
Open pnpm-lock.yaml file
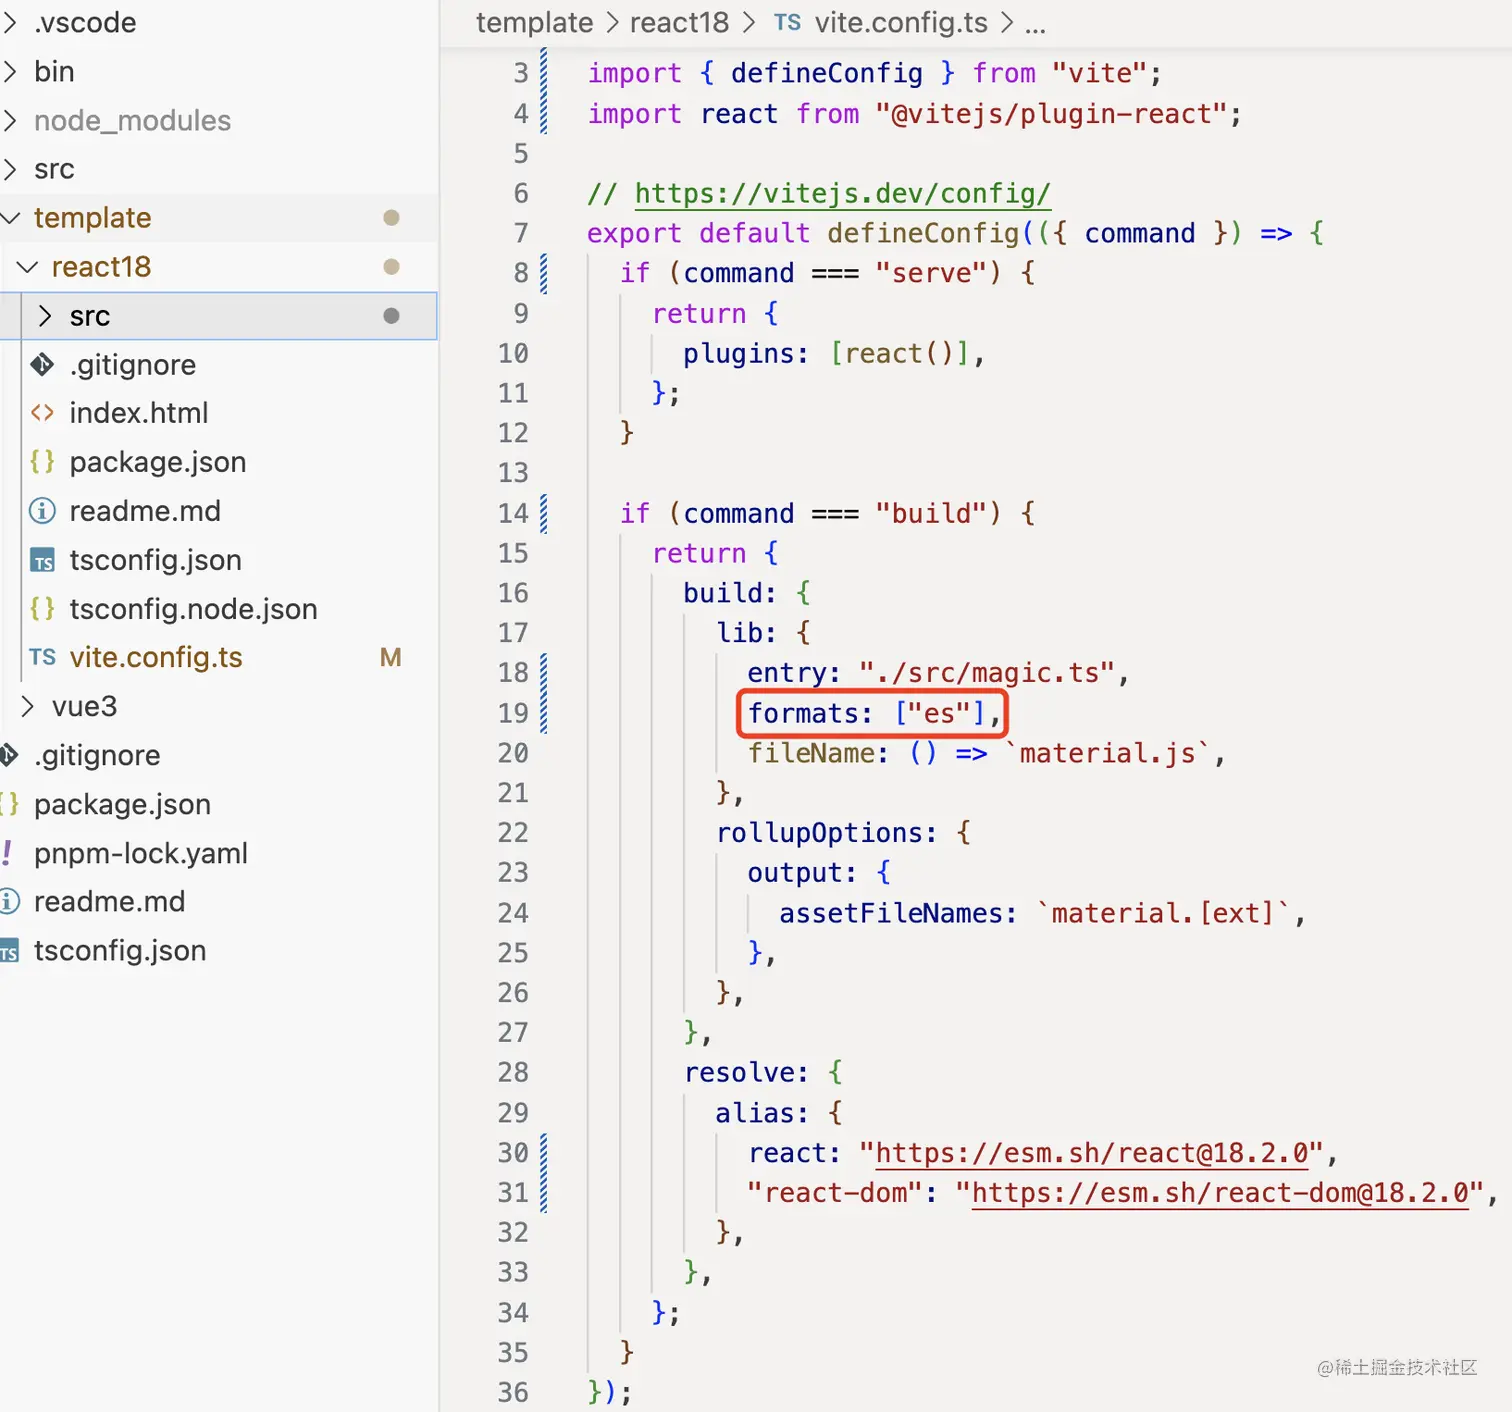141,853
